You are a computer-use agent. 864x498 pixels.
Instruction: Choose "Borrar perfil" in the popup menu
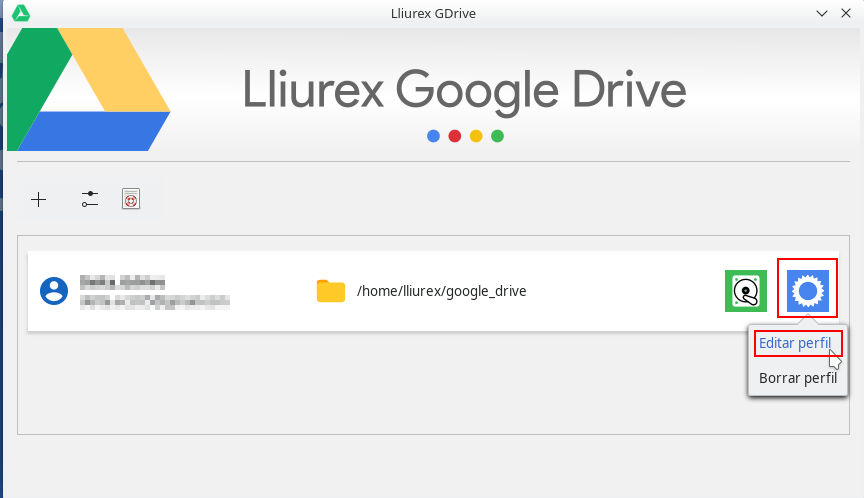point(797,378)
